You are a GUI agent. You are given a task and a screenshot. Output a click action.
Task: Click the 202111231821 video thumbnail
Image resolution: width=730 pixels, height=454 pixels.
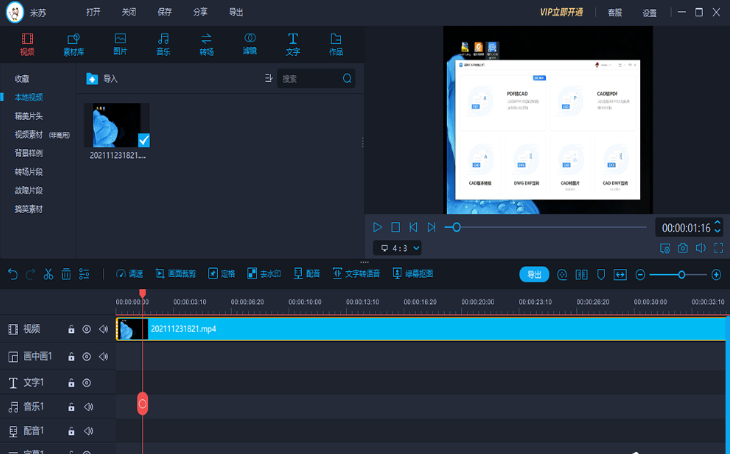point(117,125)
